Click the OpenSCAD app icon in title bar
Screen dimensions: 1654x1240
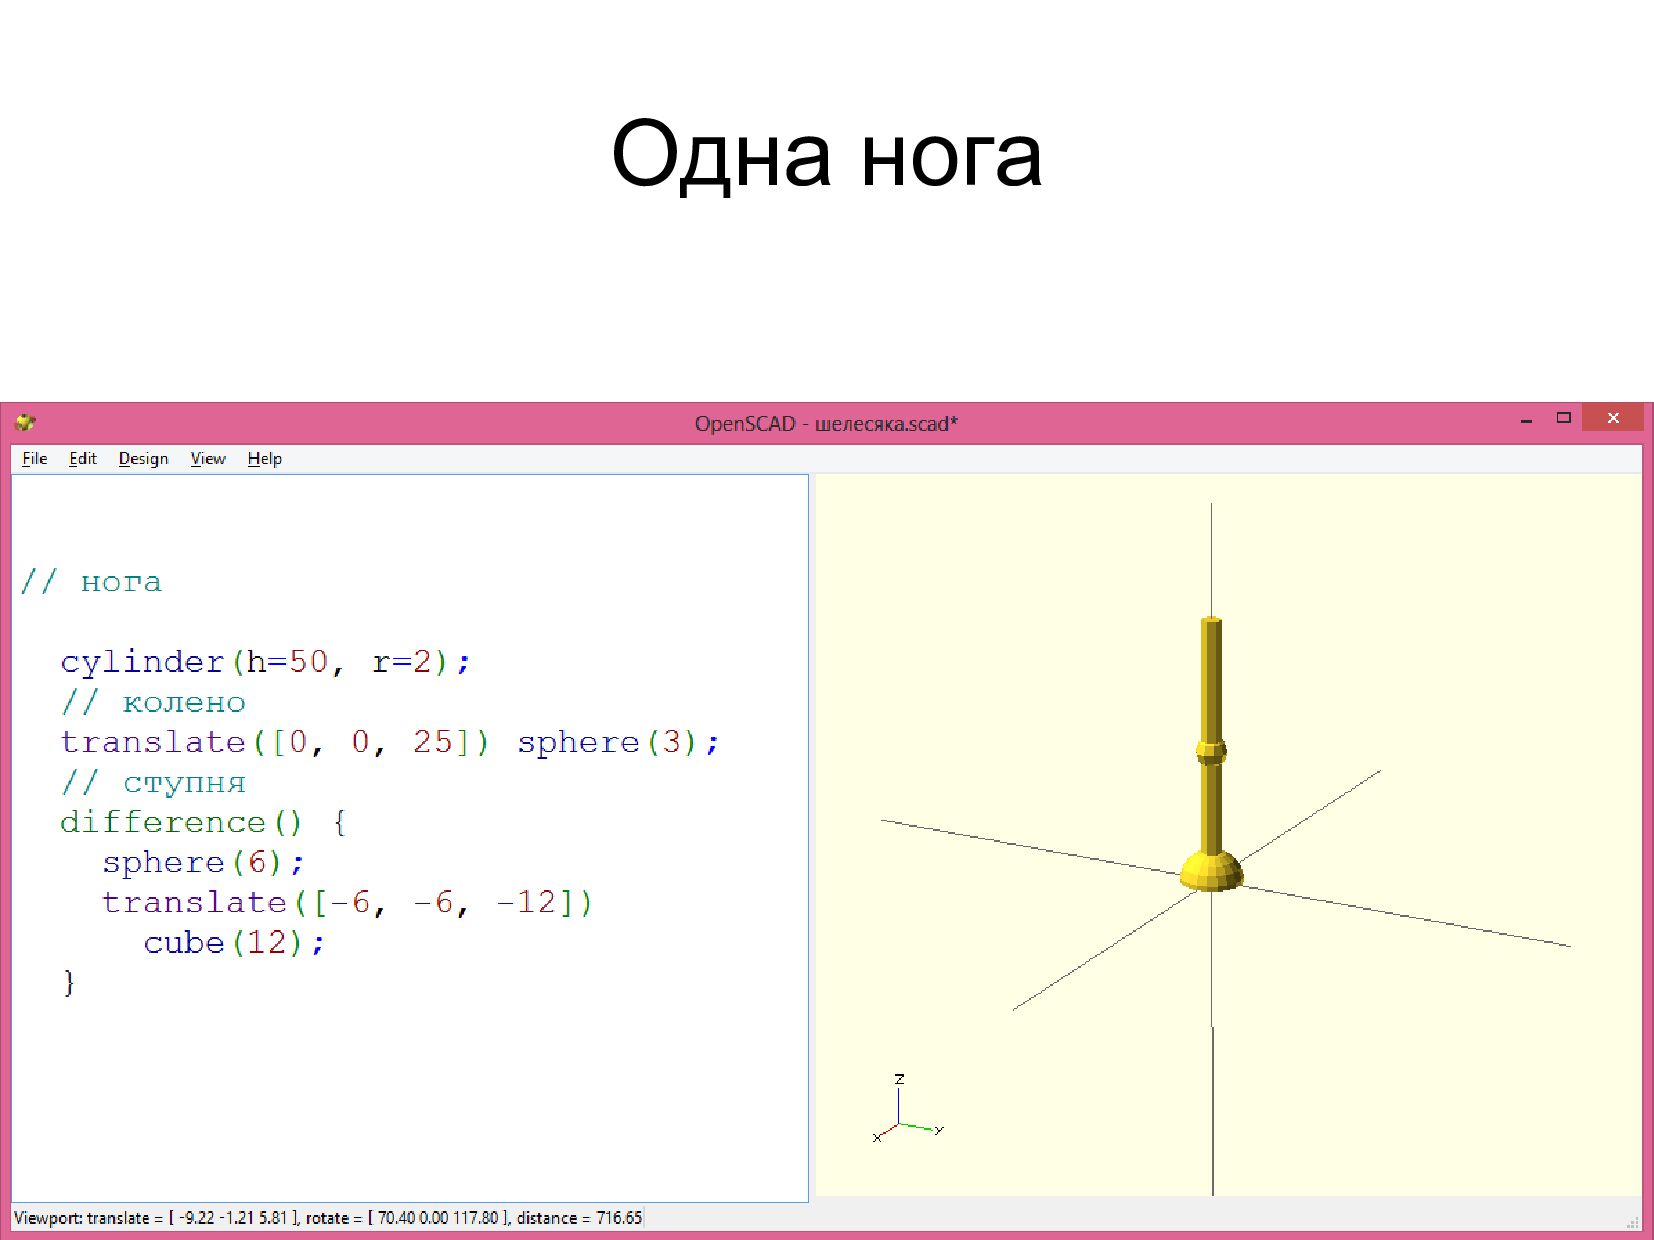(26, 422)
